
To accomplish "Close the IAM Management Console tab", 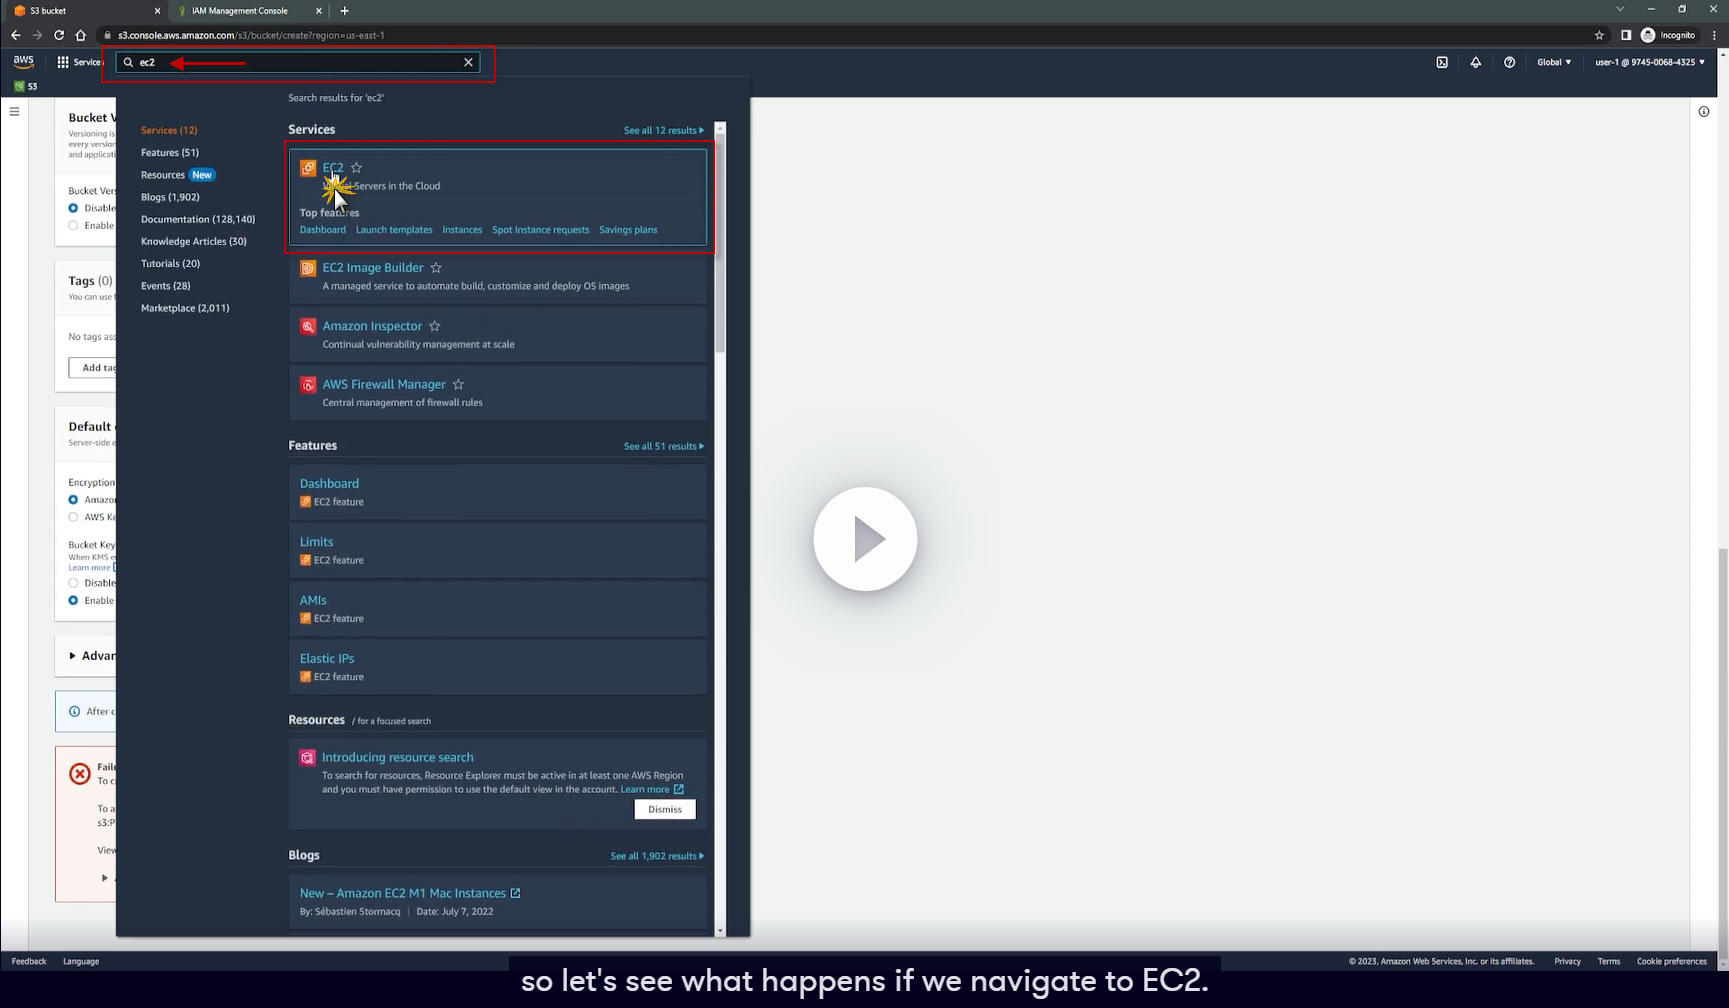I will point(319,11).
